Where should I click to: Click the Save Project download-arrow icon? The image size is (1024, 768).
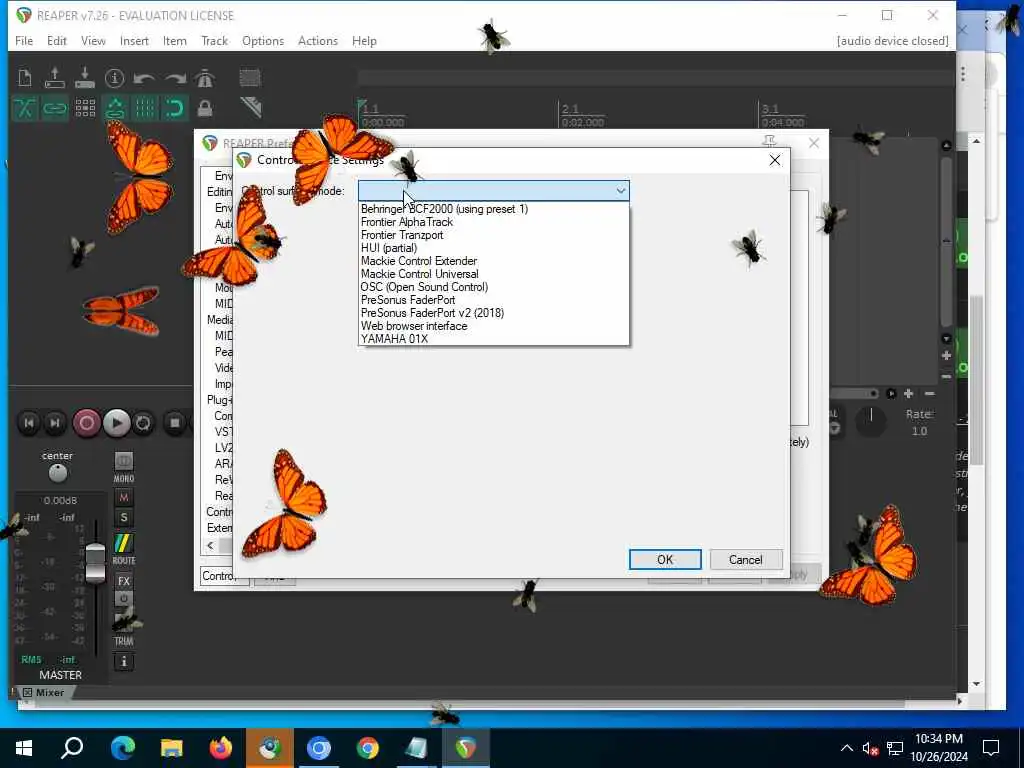point(85,78)
